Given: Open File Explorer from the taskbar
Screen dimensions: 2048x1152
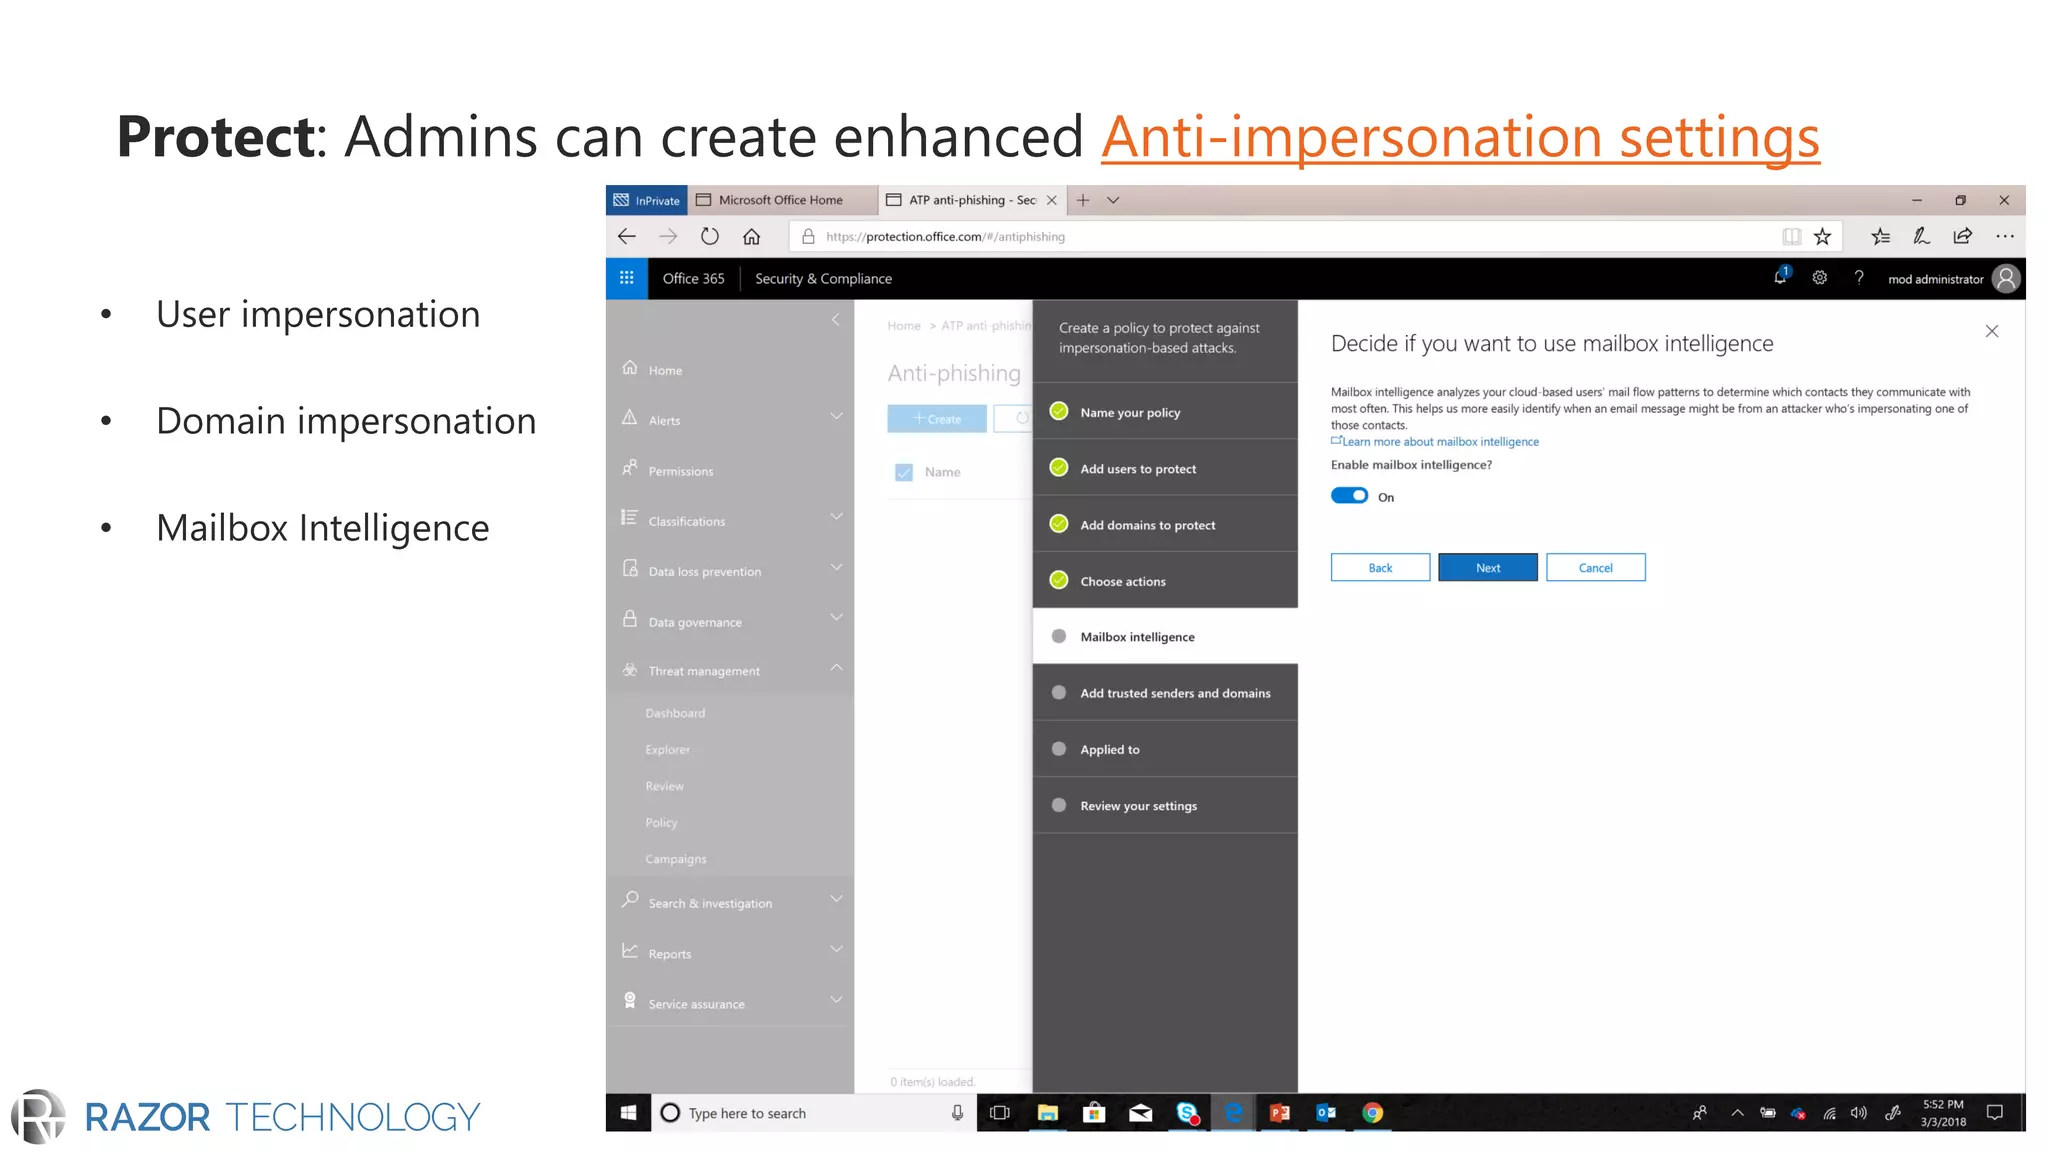Looking at the screenshot, I should (x=1047, y=1112).
